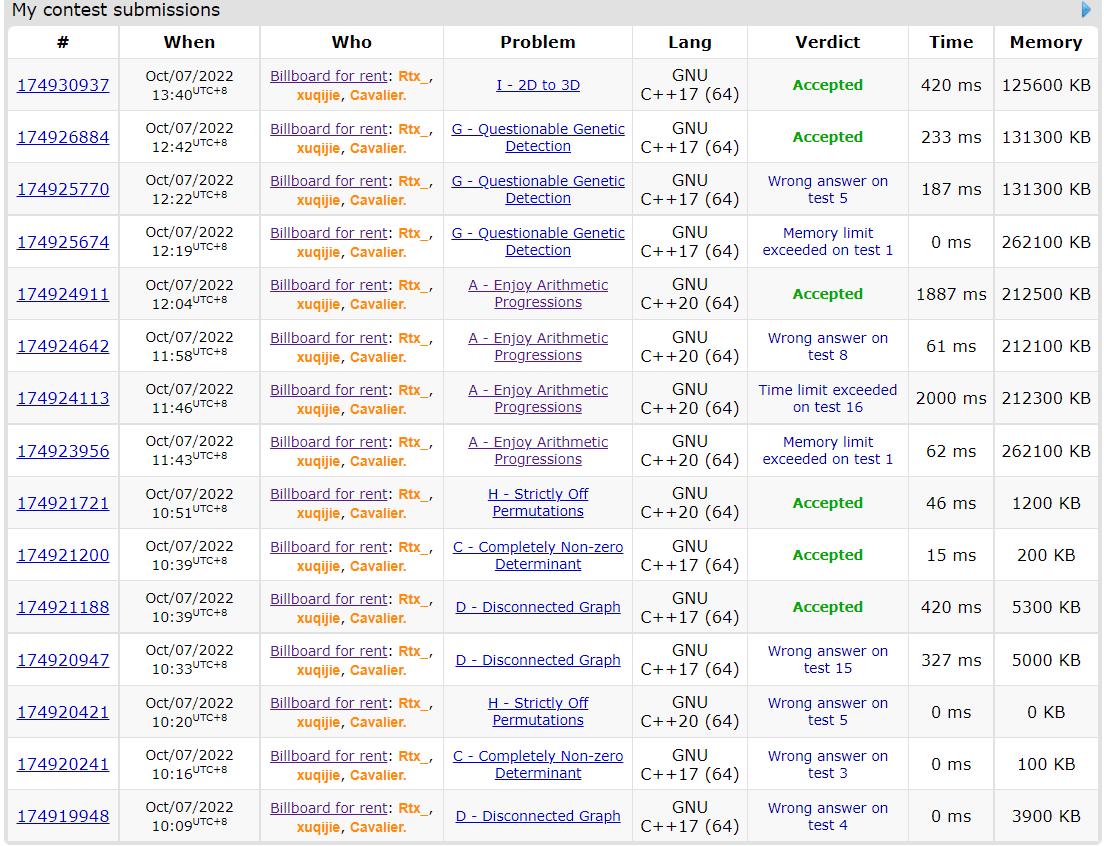Click the Verdict column header
Image resolution: width=1104 pixels, height=846 pixels.
827,42
